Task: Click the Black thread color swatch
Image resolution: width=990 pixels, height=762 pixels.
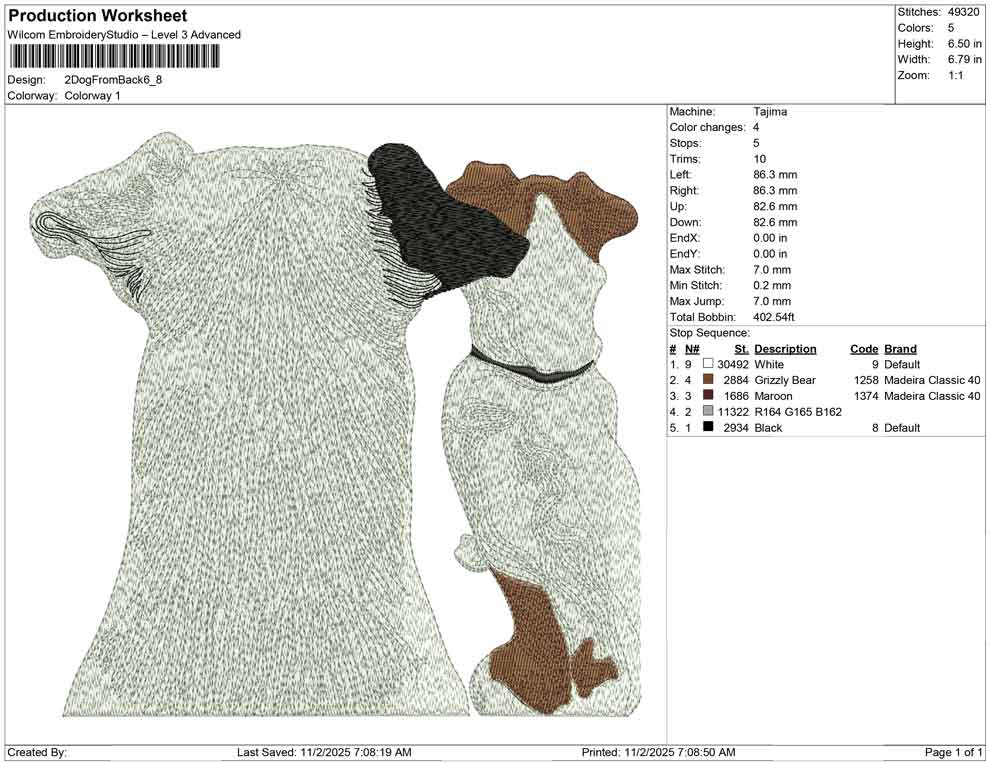Action: click(708, 427)
